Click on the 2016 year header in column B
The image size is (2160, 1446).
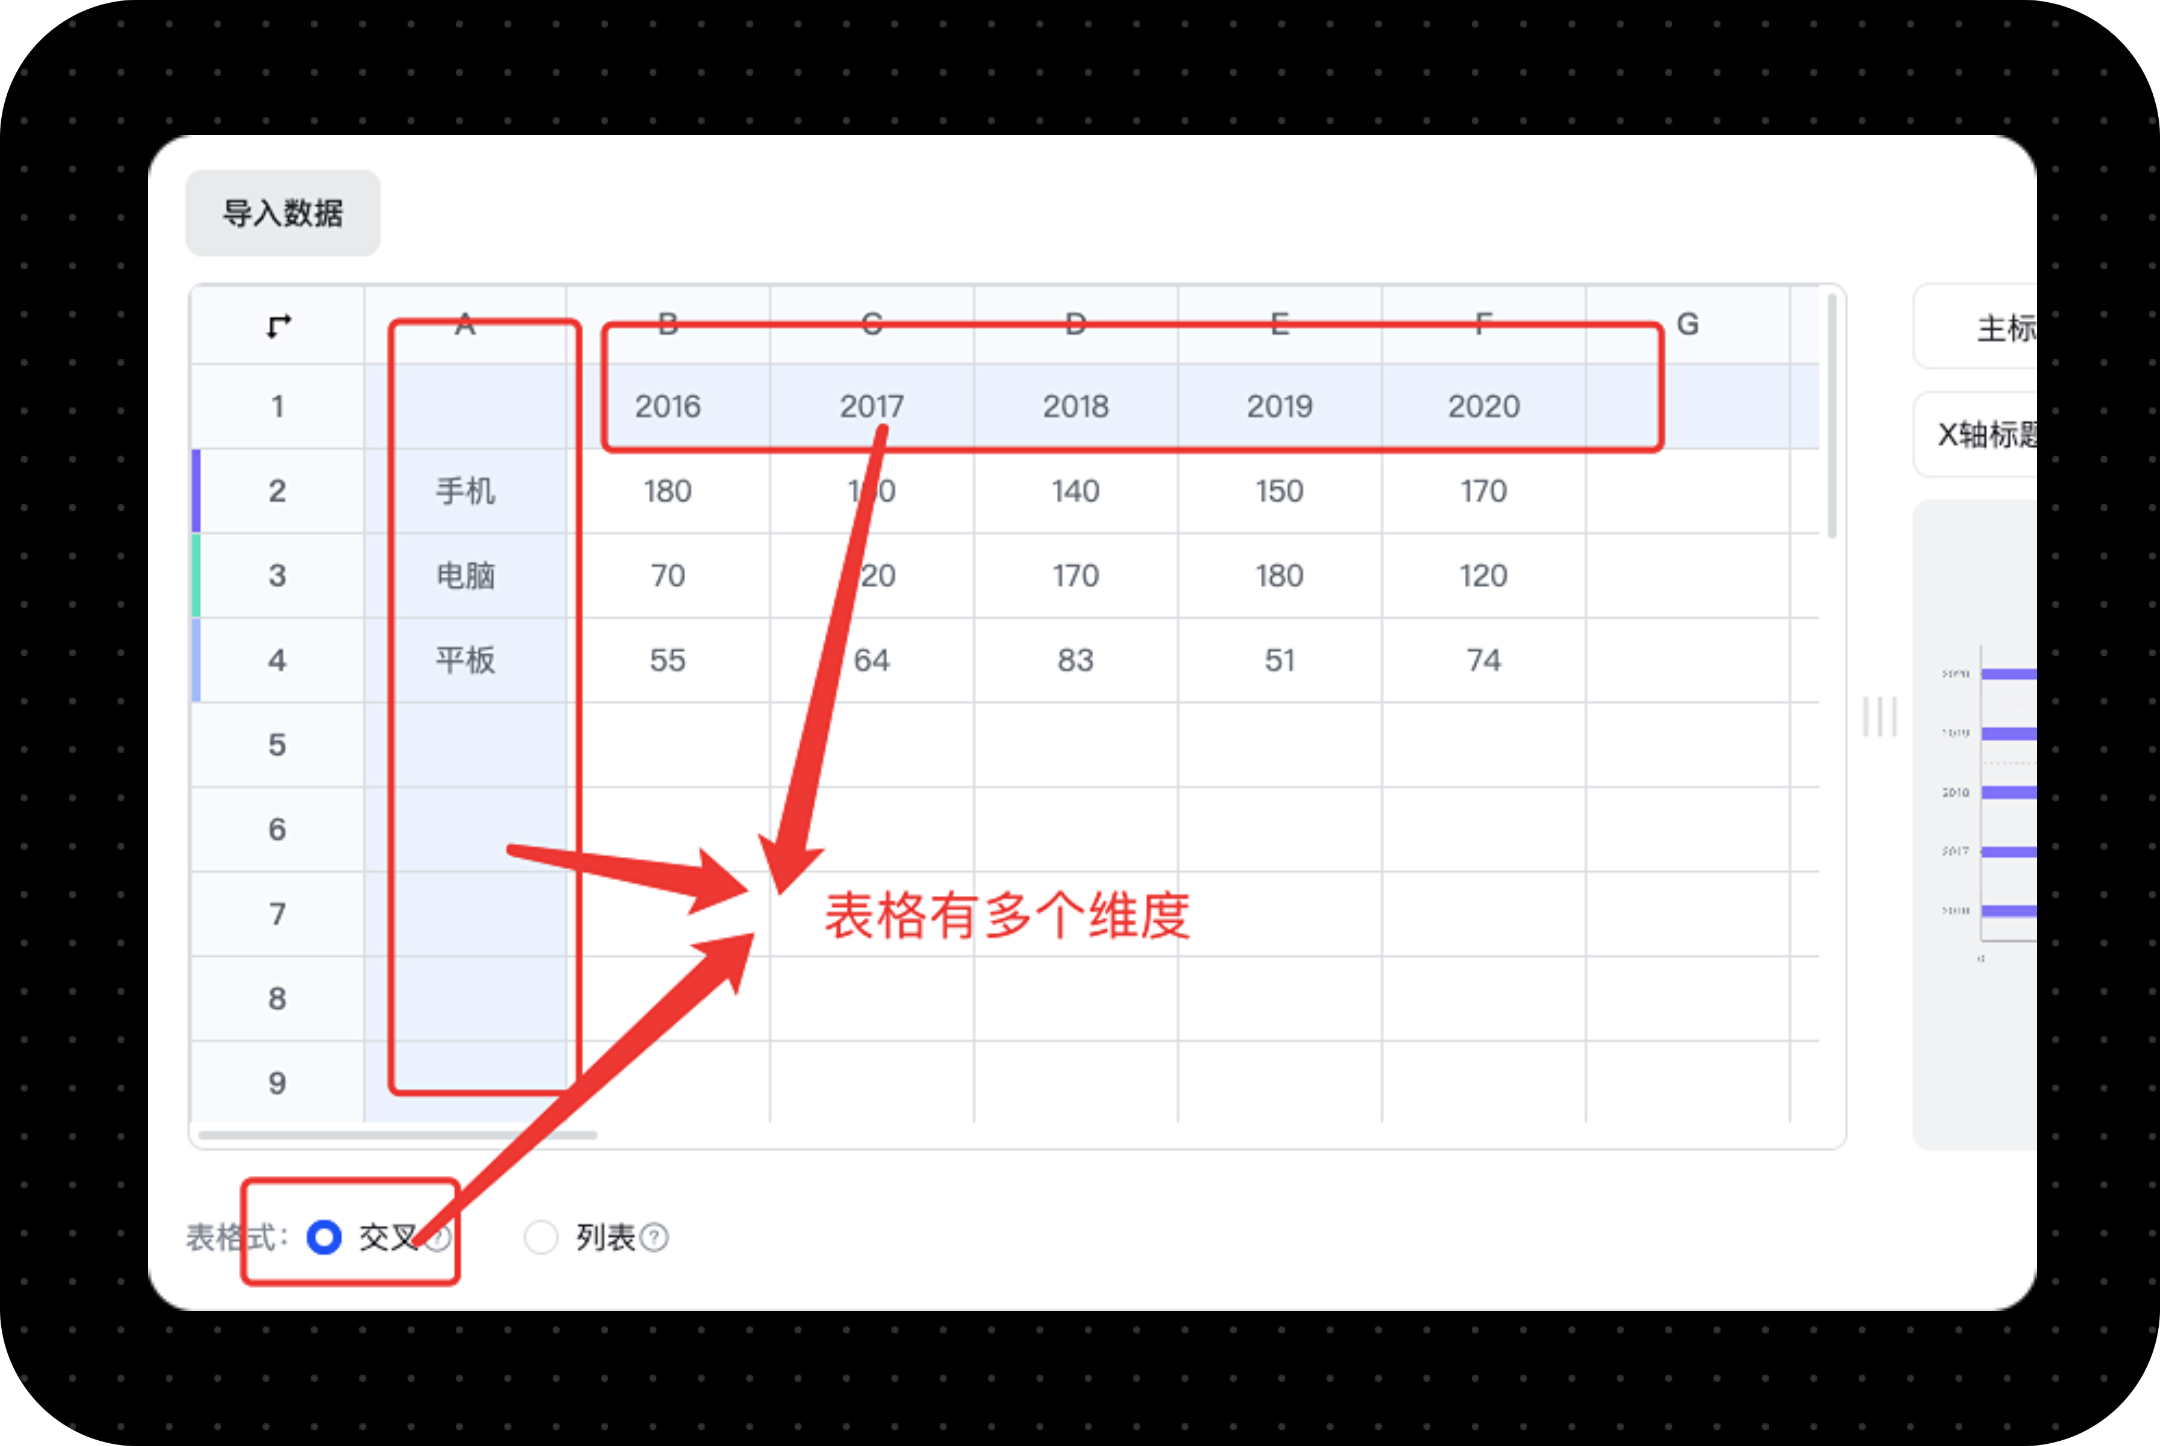coord(666,405)
